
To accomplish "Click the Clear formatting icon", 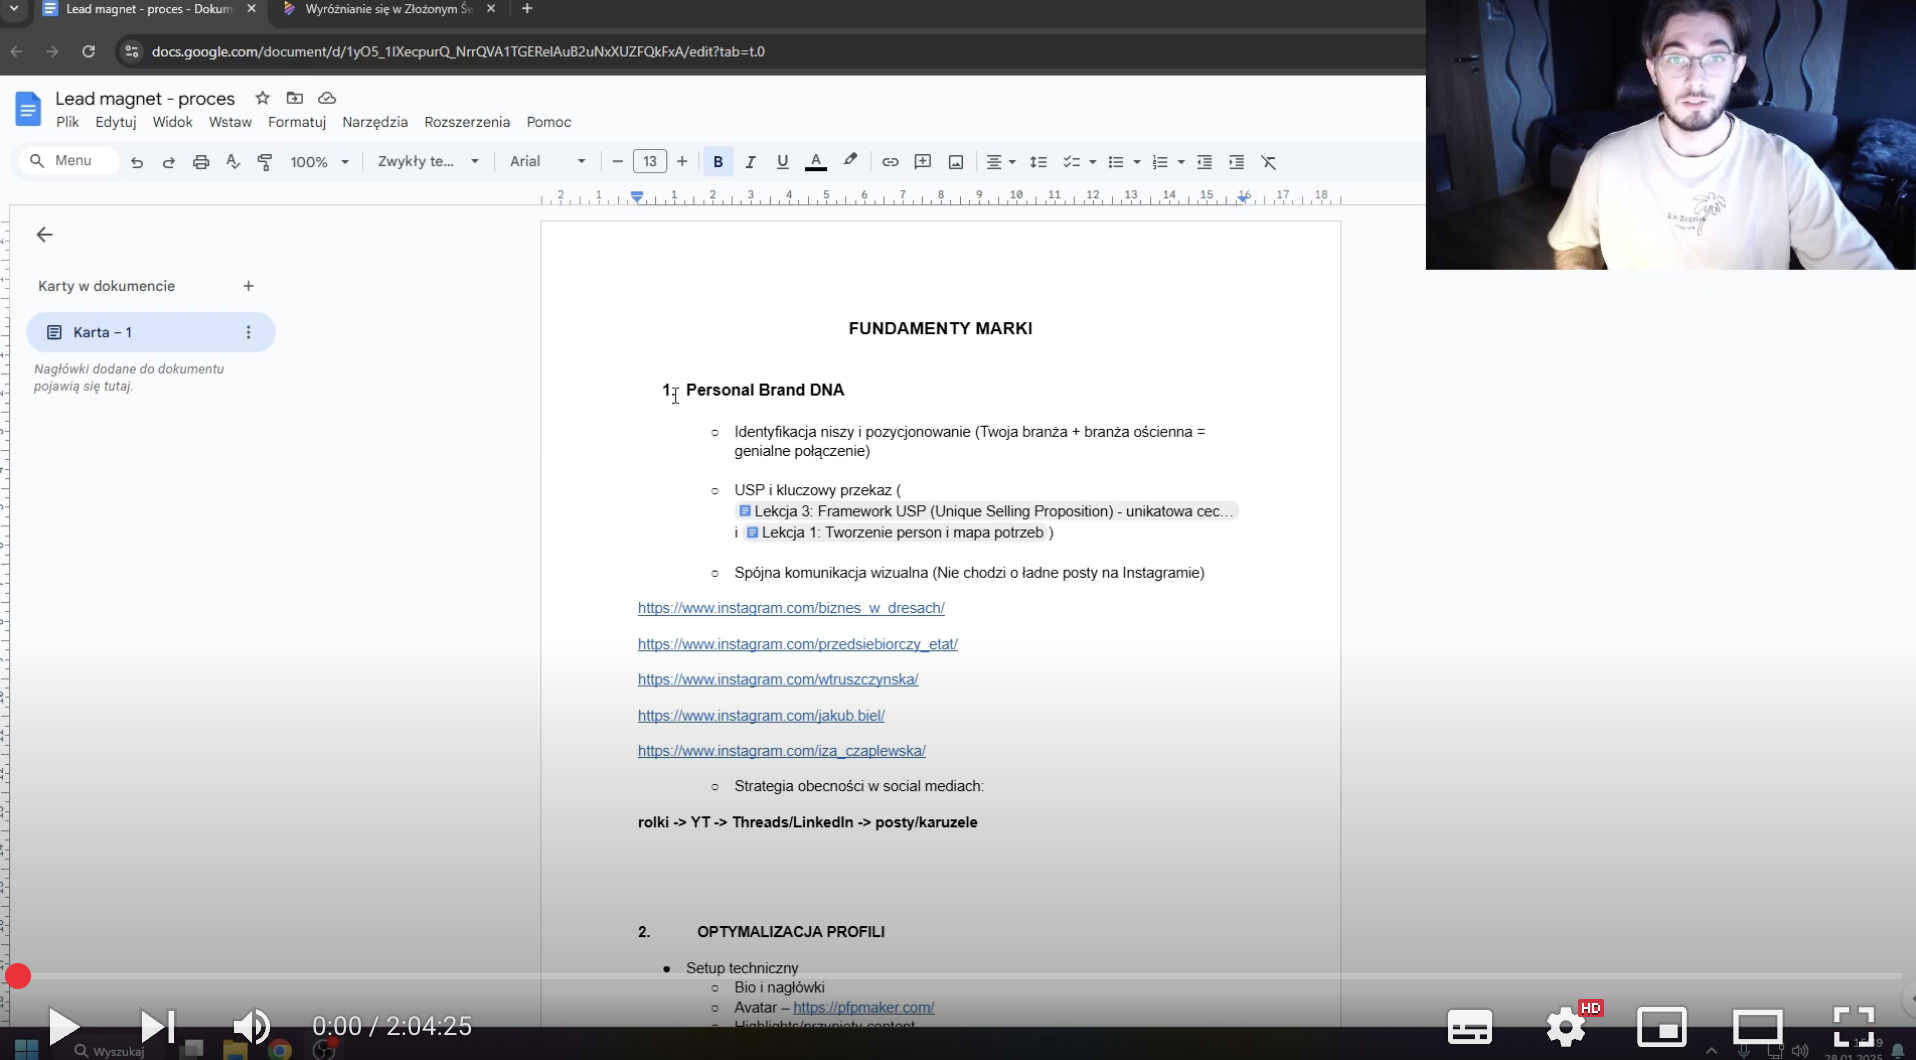I will pos(1268,162).
